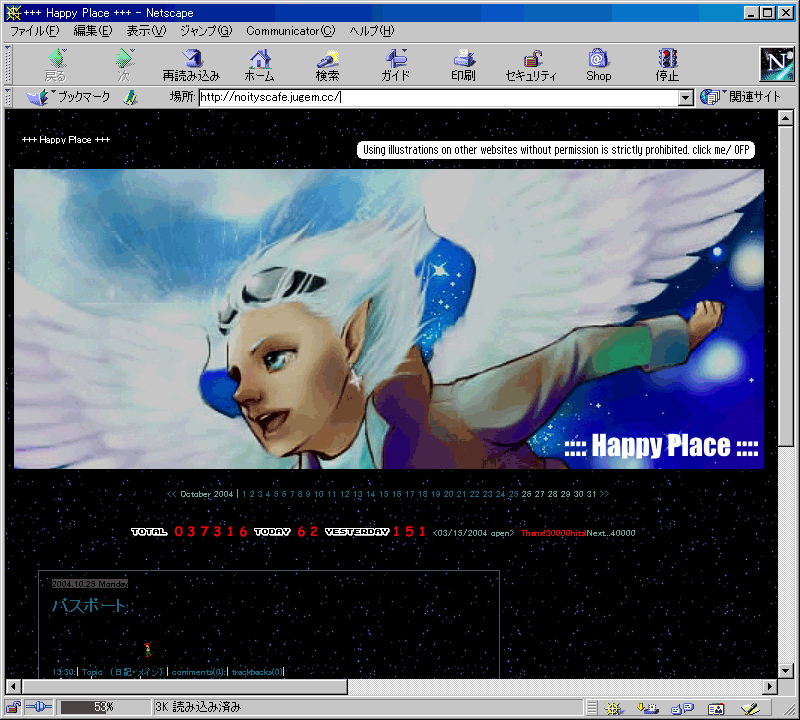
Task: Open calendar day 1 link
Action: click(244, 494)
